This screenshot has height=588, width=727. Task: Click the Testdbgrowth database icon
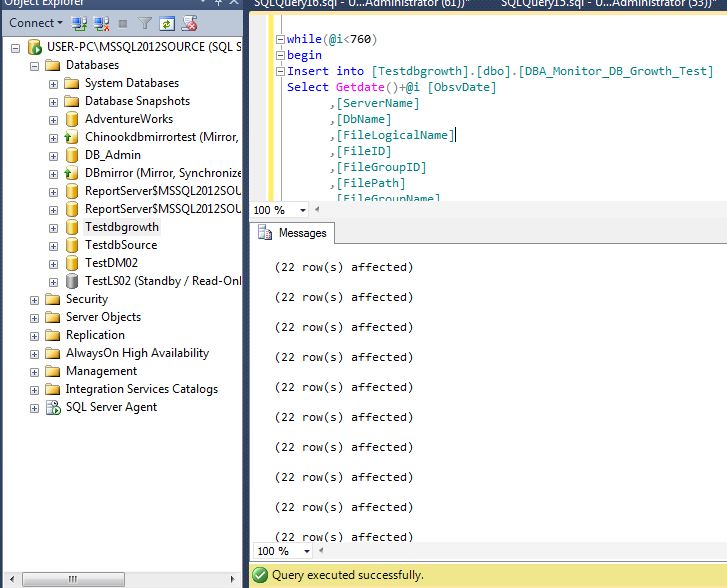(x=72, y=227)
